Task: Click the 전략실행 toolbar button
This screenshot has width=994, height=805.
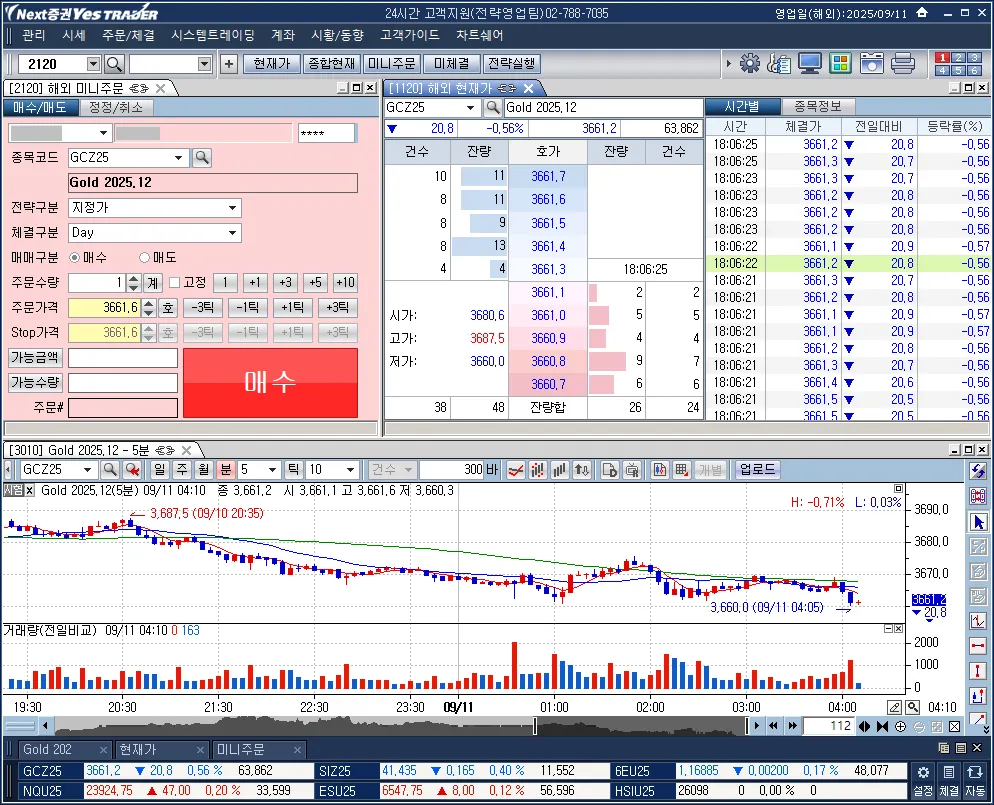Action: pyautogui.click(x=512, y=64)
